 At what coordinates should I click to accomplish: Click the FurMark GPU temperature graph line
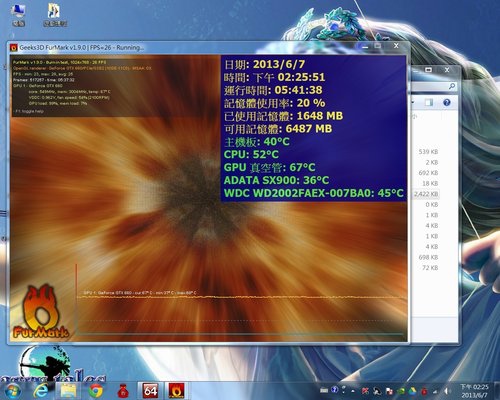coord(242,297)
